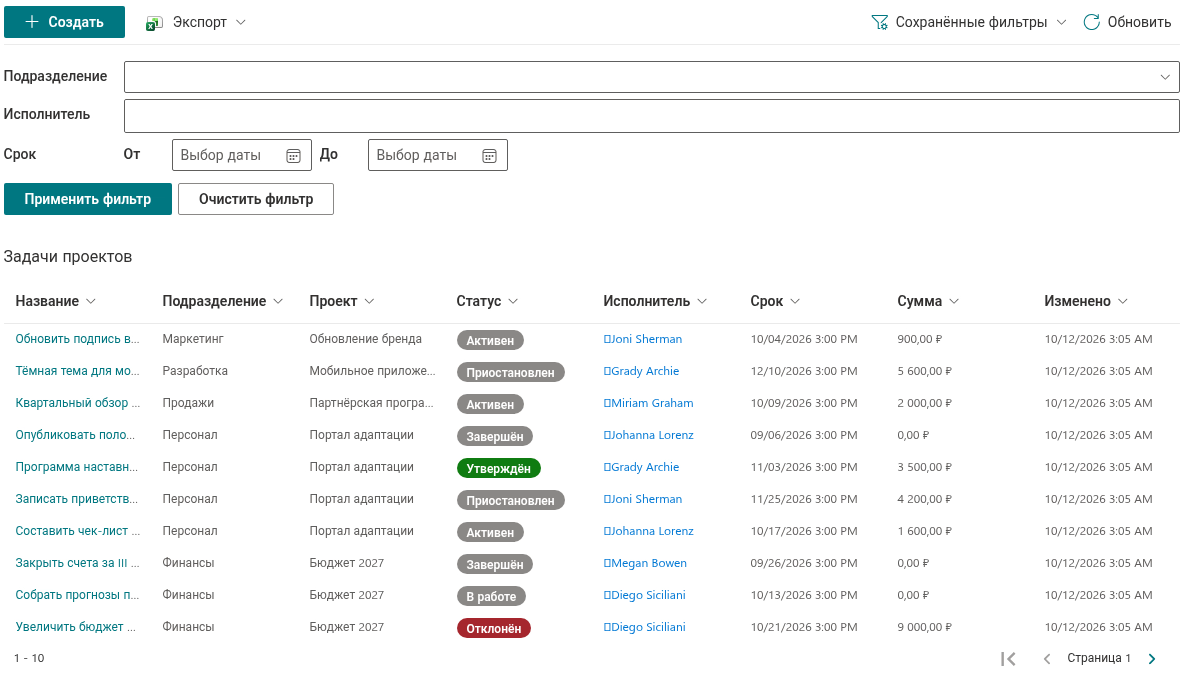
Task: Click the 5 600,00 ₽ amount cell
Action: (x=924, y=371)
